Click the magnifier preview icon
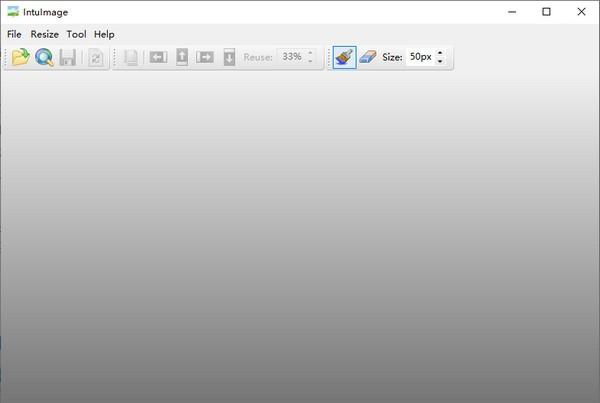 tap(44, 57)
